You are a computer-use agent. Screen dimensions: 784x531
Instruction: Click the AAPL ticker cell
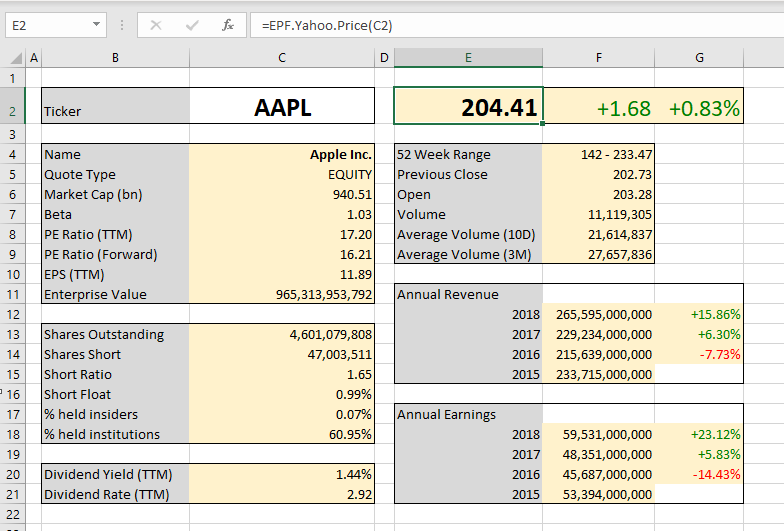[x=282, y=106]
